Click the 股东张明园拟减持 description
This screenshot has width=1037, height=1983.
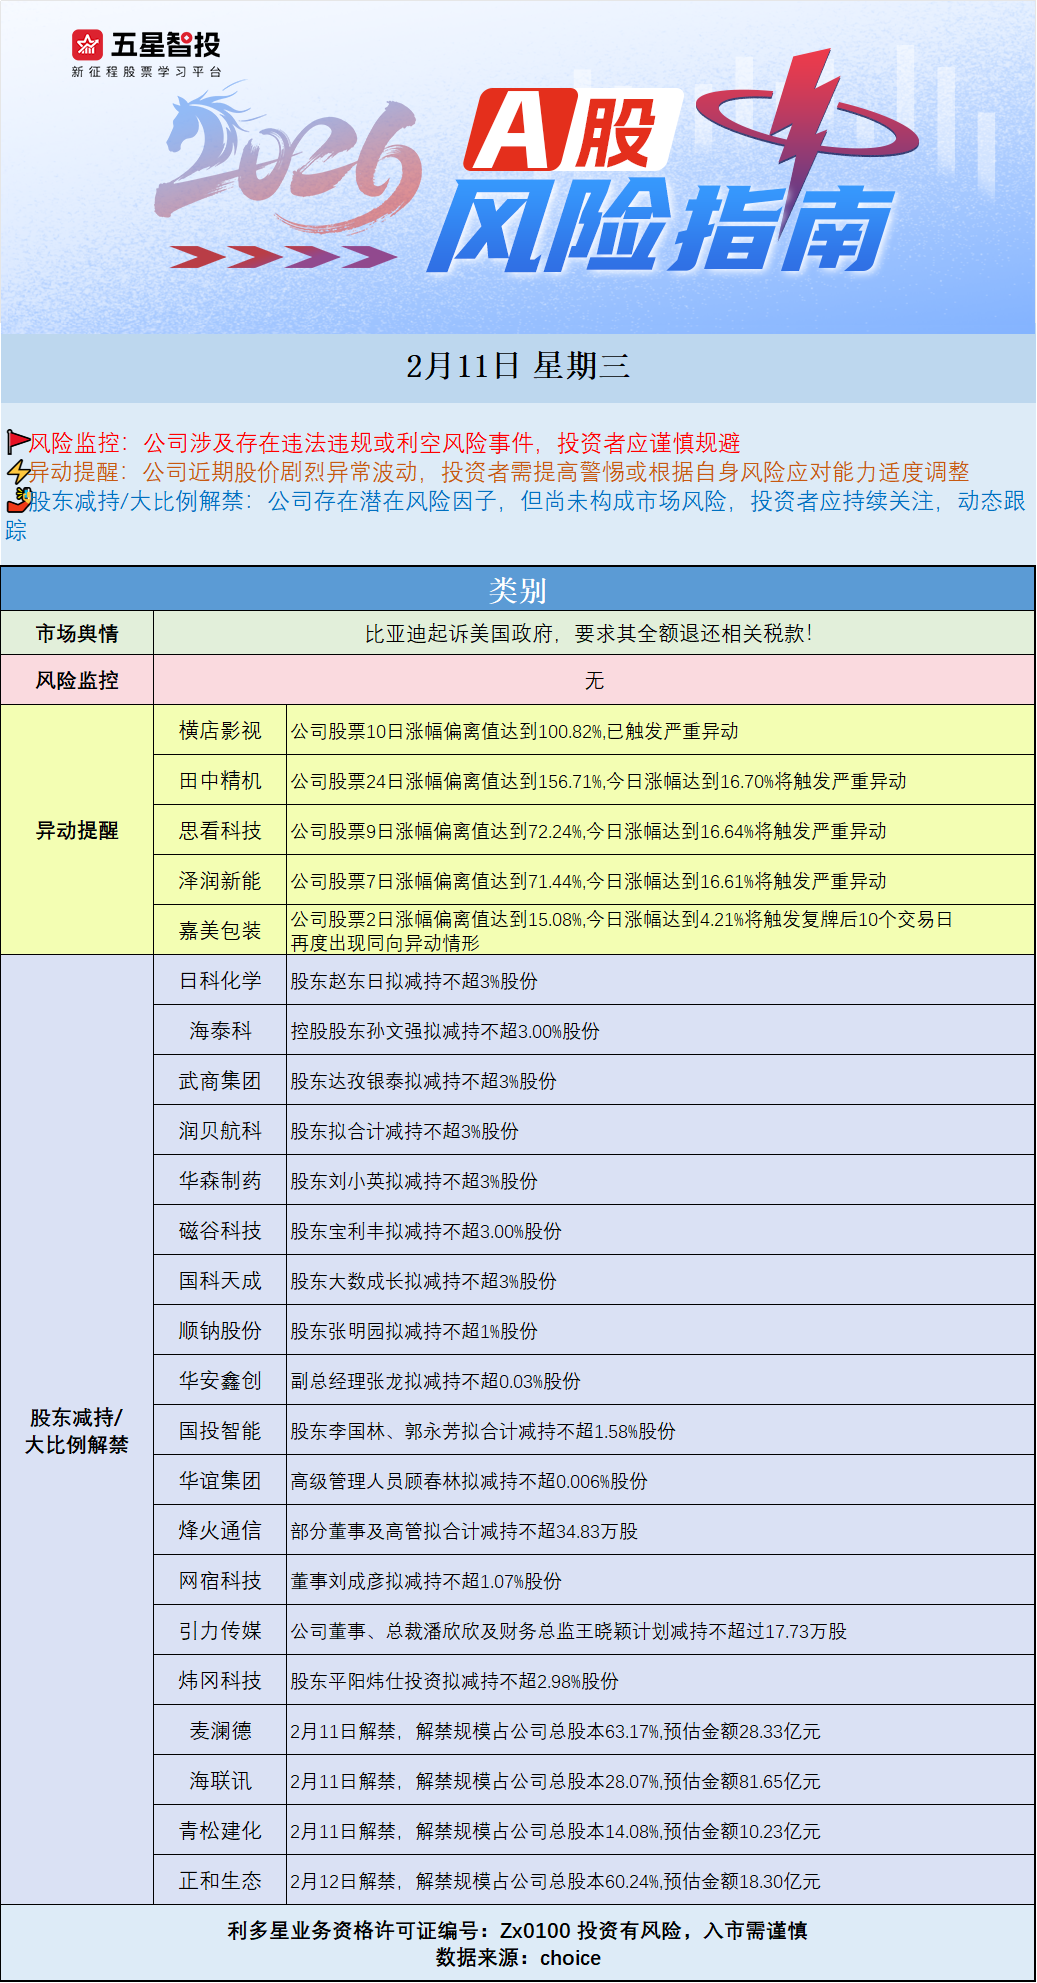coord(414,1331)
